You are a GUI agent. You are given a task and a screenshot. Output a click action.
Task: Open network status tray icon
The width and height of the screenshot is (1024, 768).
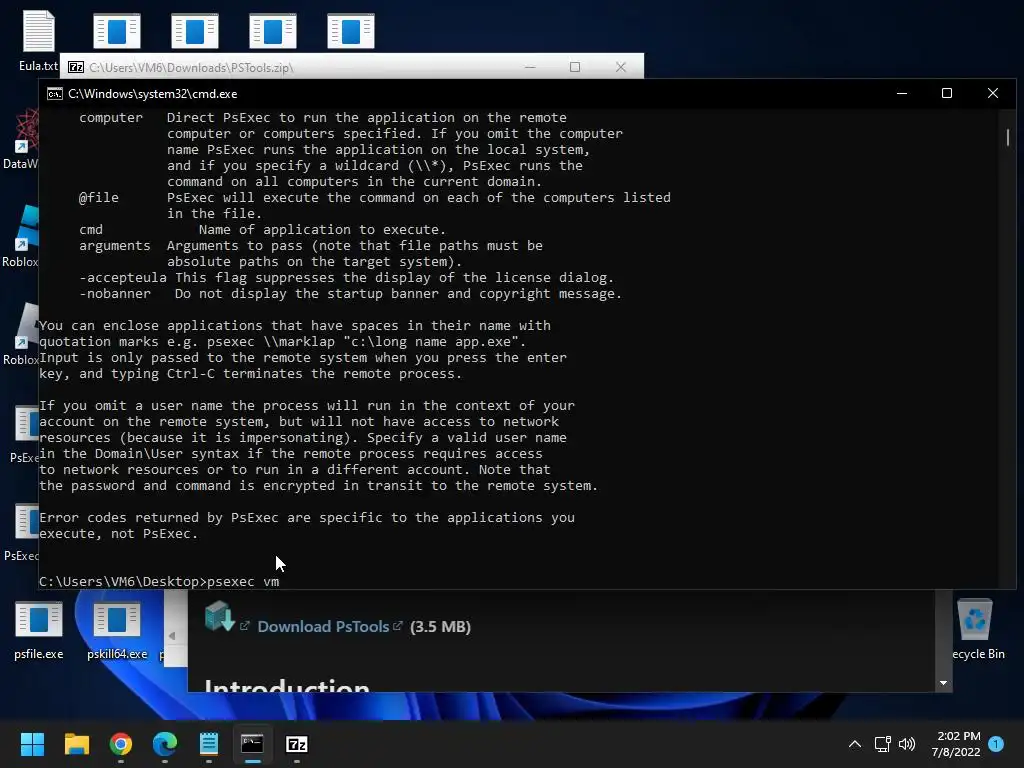click(882, 744)
